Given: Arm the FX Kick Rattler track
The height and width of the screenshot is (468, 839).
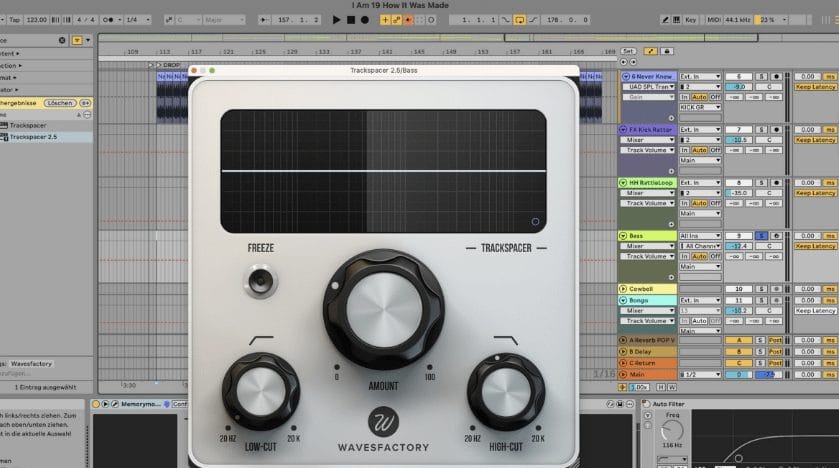Looking at the screenshot, I should click(x=776, y=129).
